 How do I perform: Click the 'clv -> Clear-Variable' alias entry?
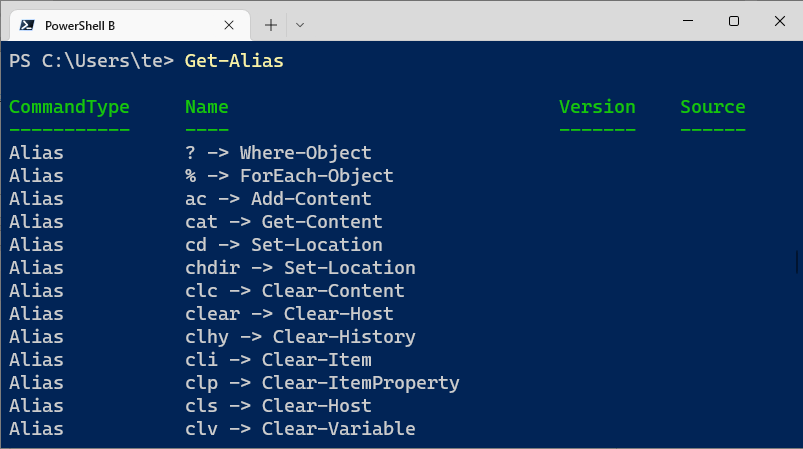[300, 429]
